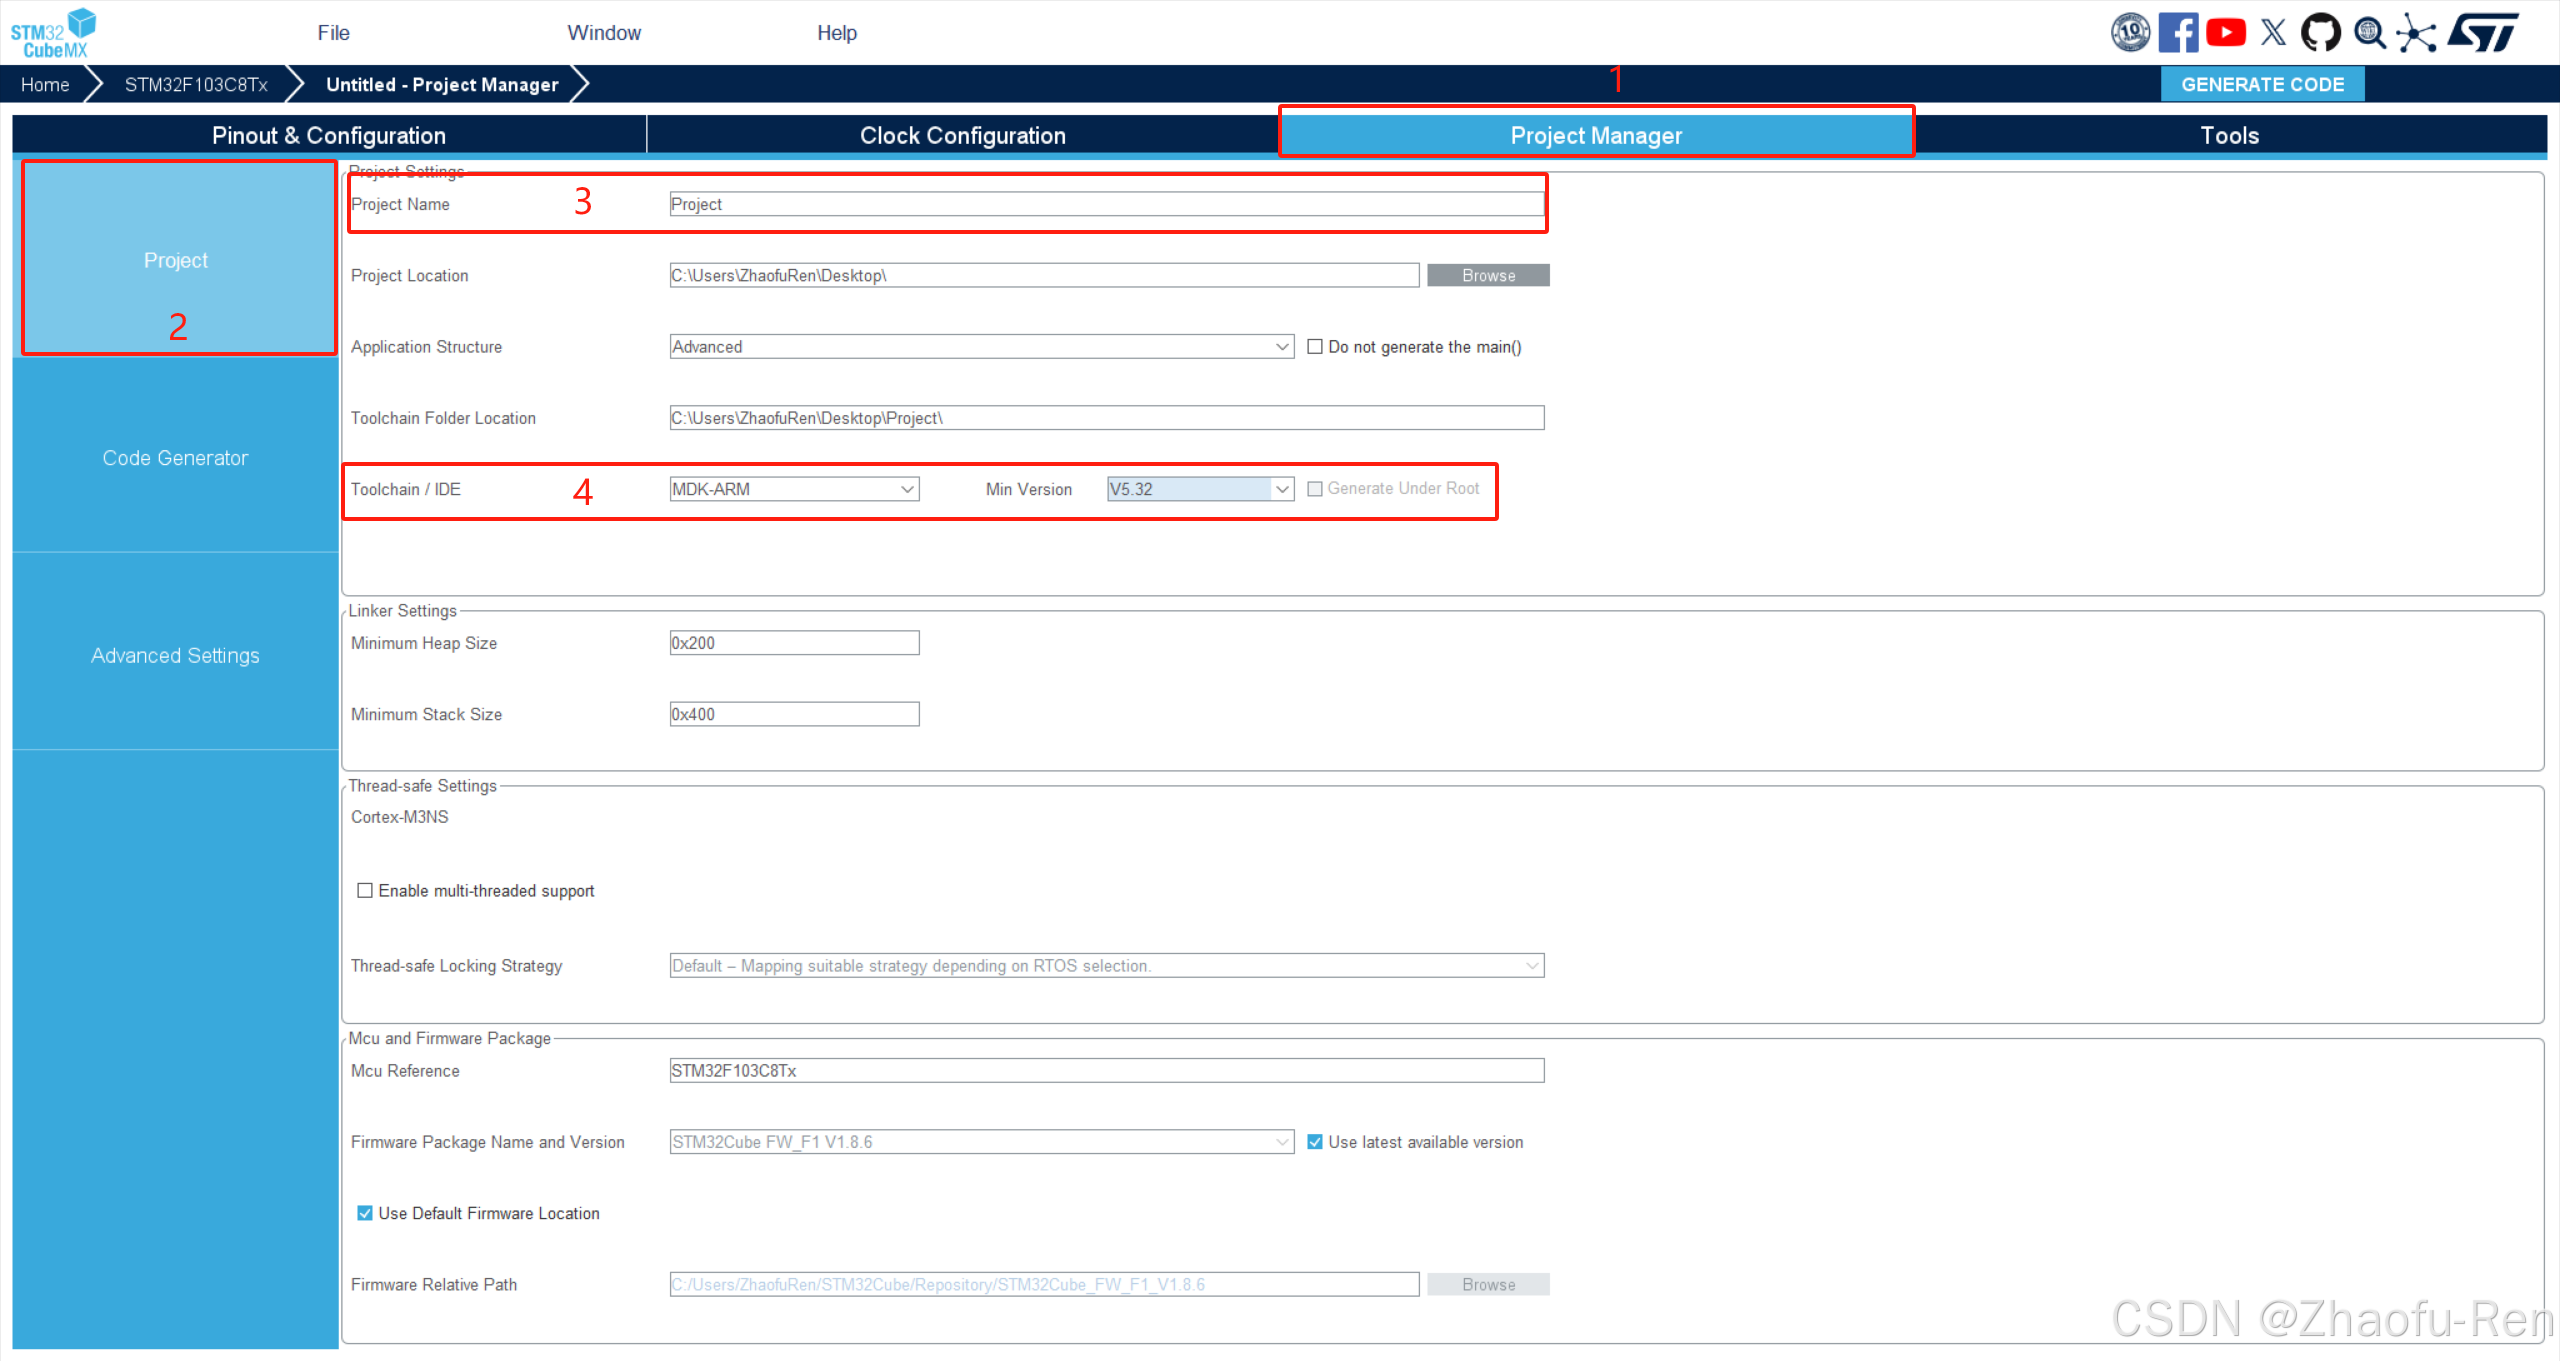This screenshot has height=1361, width=2560.
Task: Click the Minimum Stack Size field
Action: (794, 714)
